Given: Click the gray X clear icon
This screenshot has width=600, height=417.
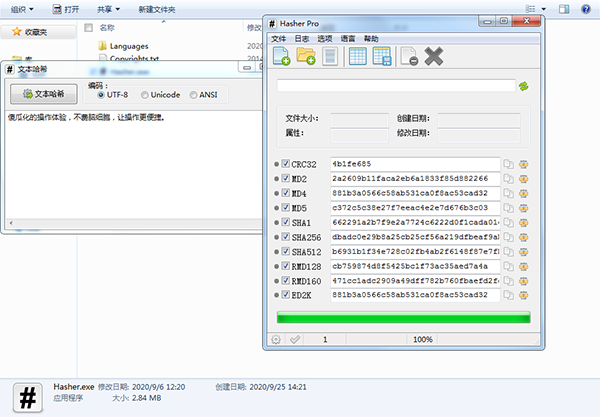Looking at the screenshot, I should tap(433, 58).
